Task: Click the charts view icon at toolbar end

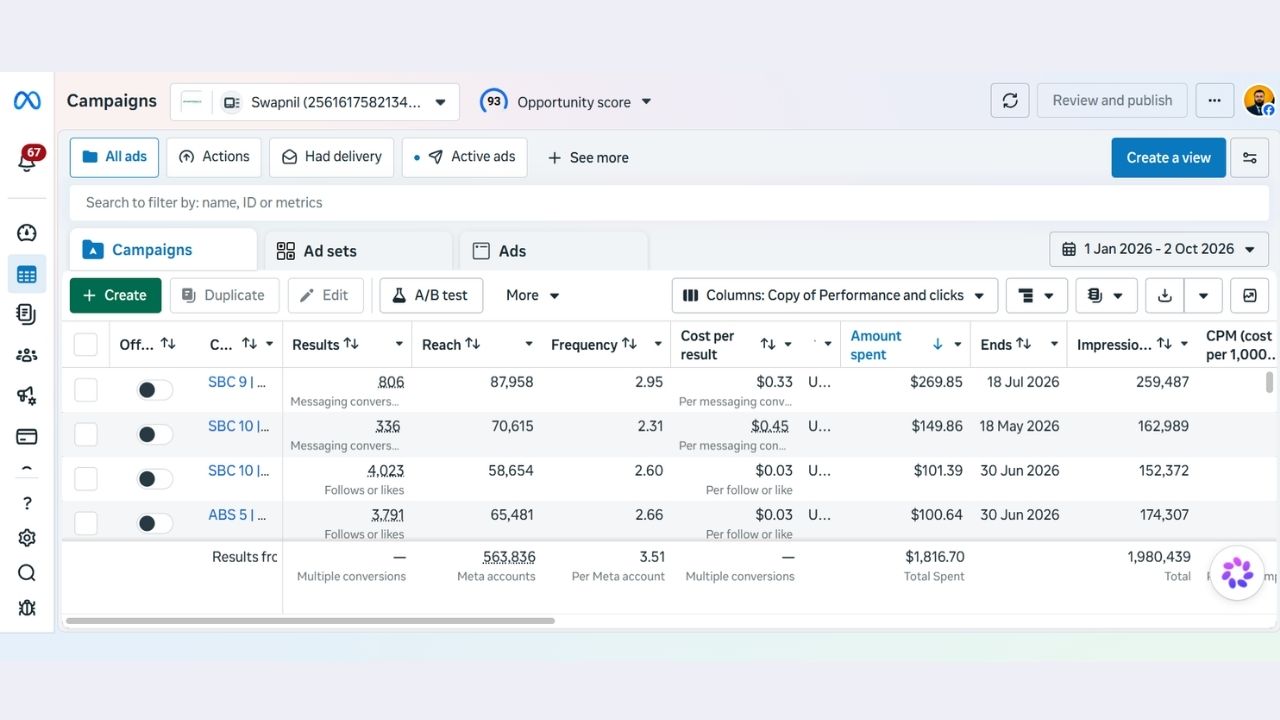Action: [x=1250, y=295]
